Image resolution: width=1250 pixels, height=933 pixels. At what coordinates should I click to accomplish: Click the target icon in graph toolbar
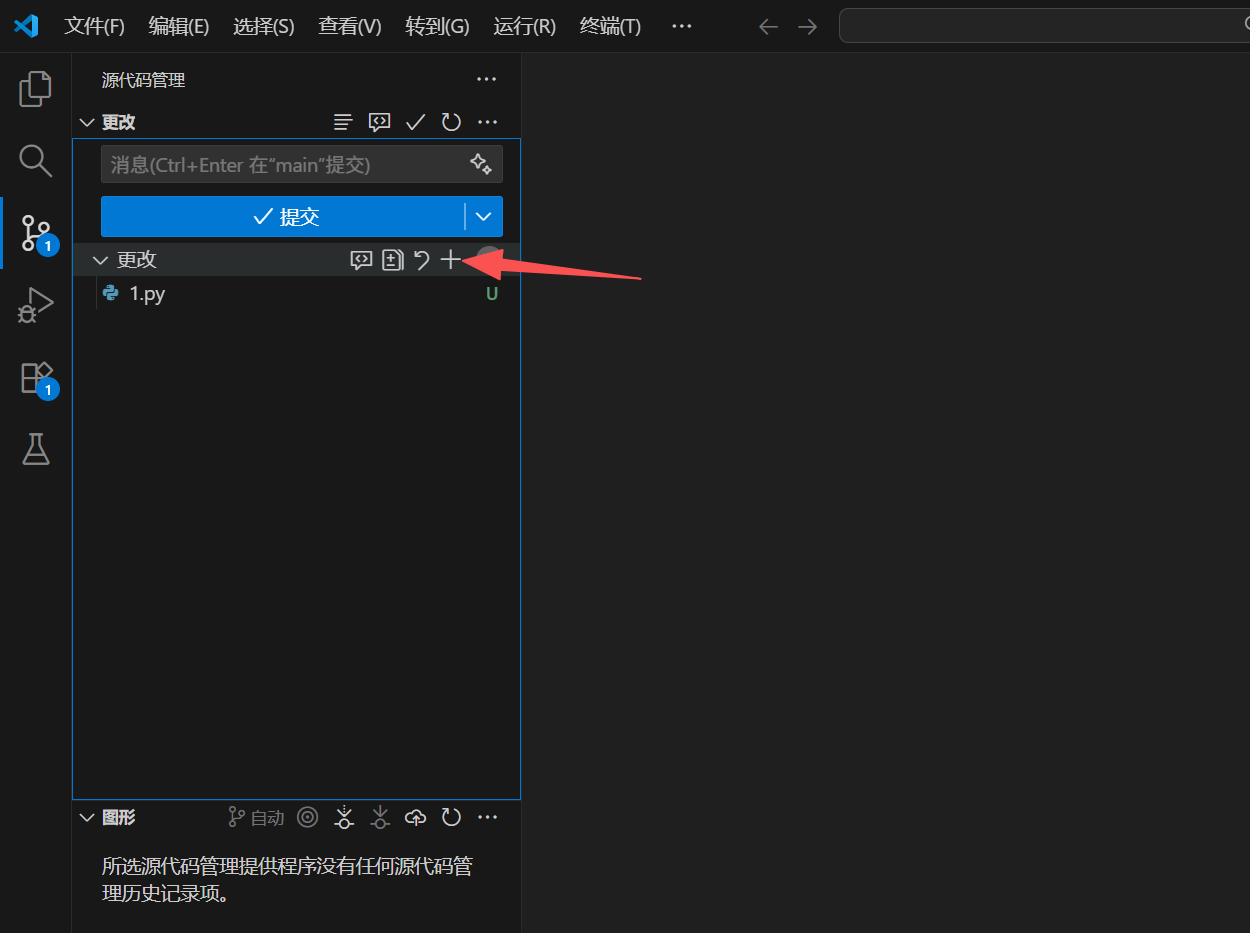point(308,818)
